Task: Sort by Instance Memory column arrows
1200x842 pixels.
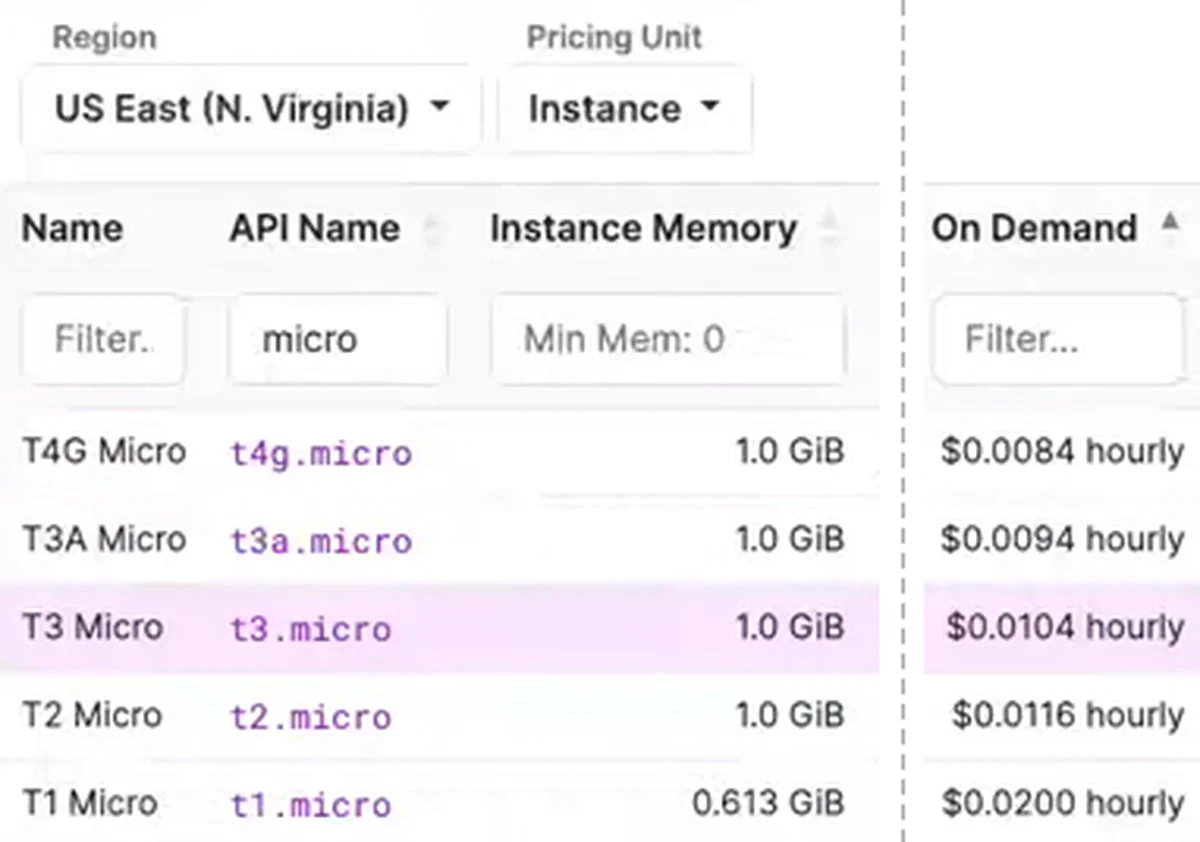Action: pyautogui.click(x=829, y=229)
